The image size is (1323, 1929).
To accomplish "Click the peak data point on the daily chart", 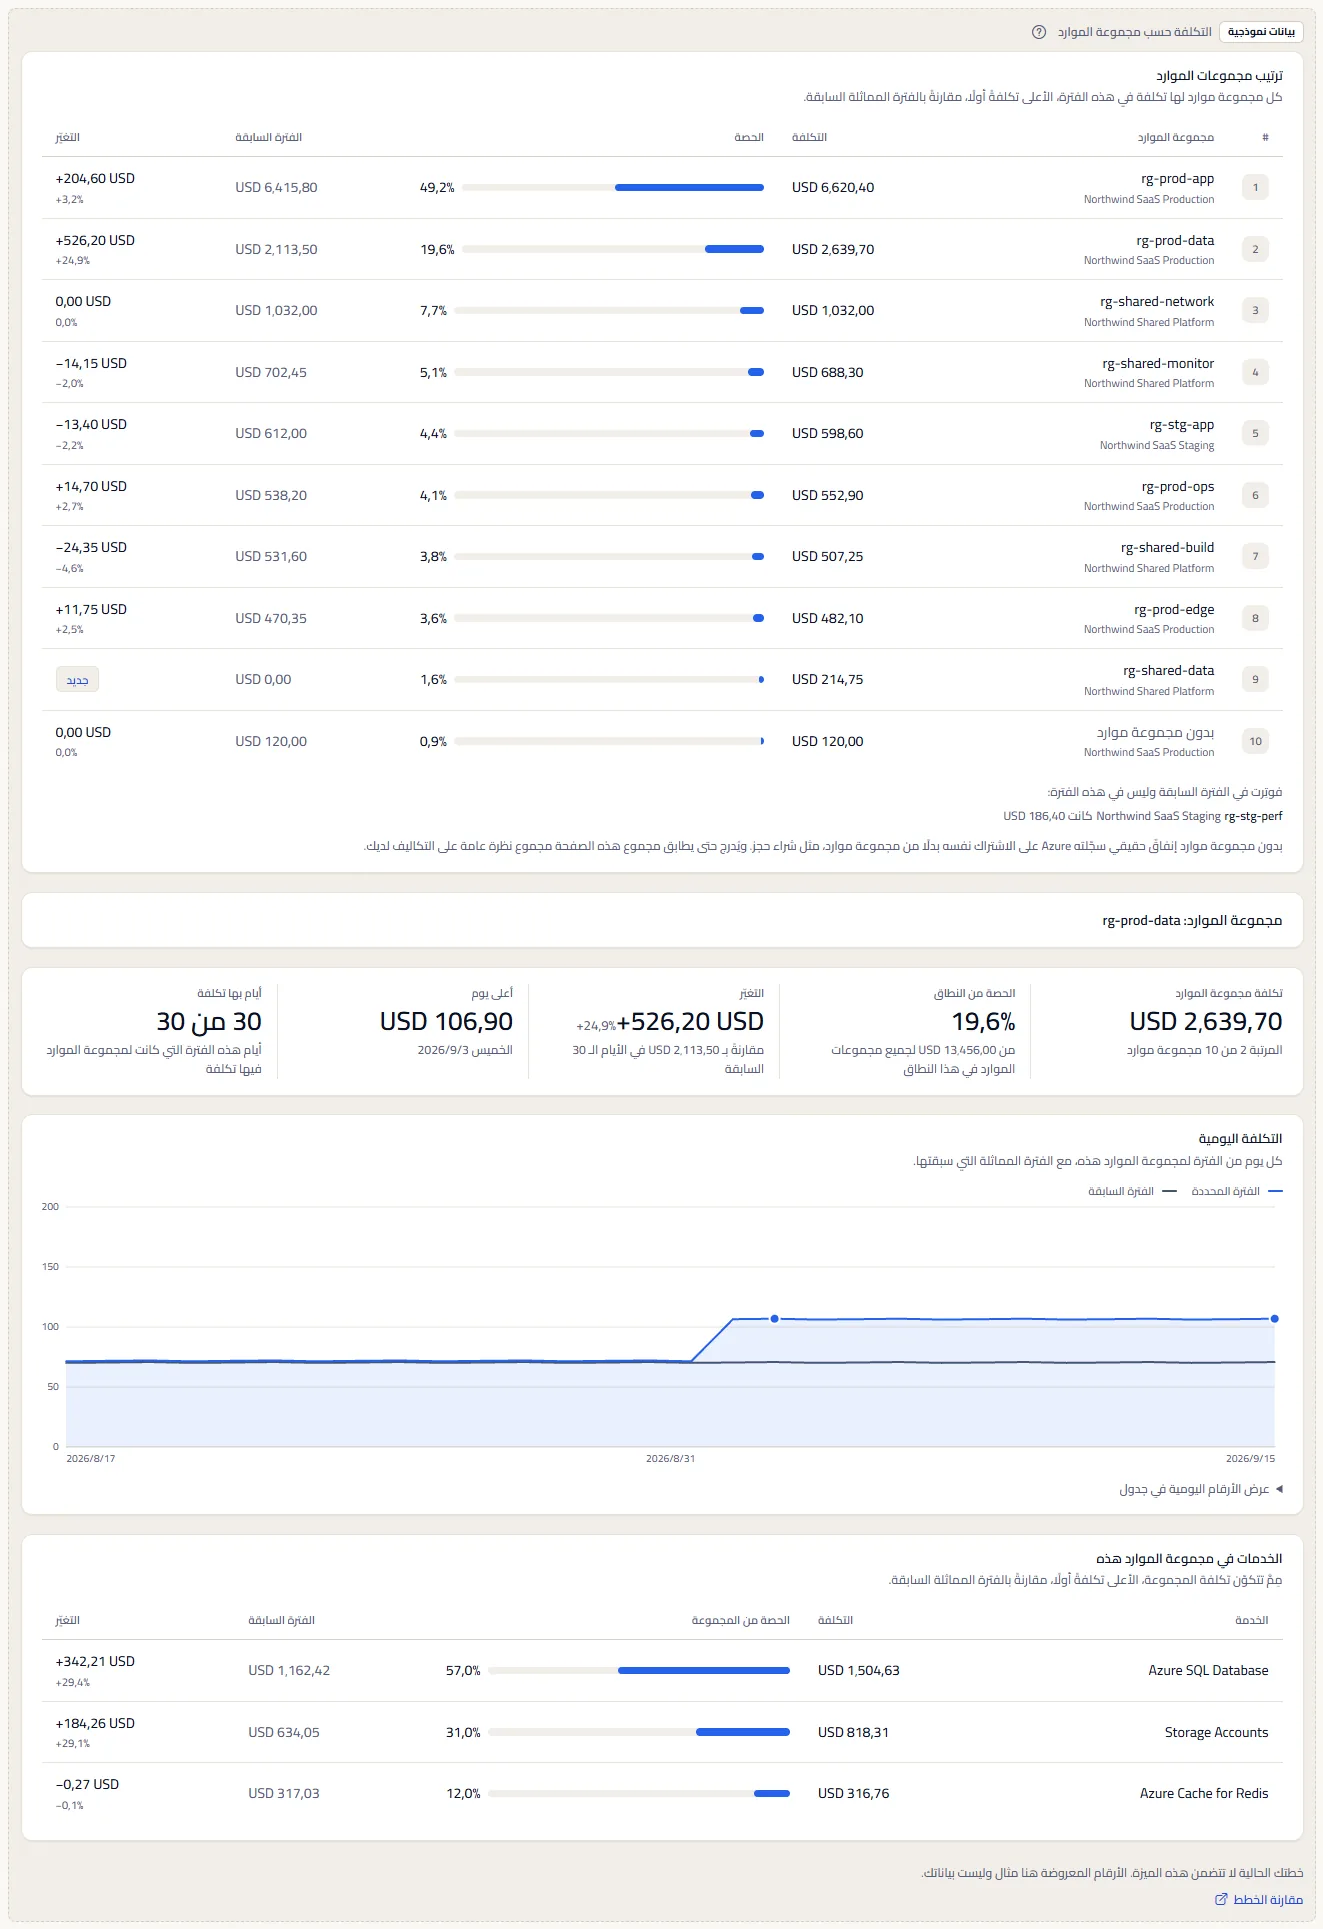I will [x=774, y=1319].
